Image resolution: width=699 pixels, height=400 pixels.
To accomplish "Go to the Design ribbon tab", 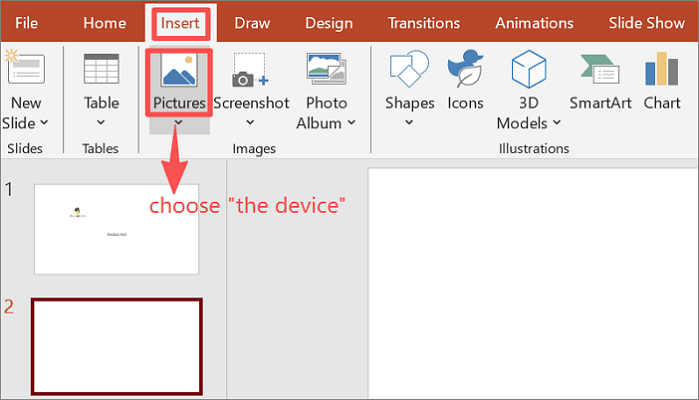I will [x=329, y=23].
